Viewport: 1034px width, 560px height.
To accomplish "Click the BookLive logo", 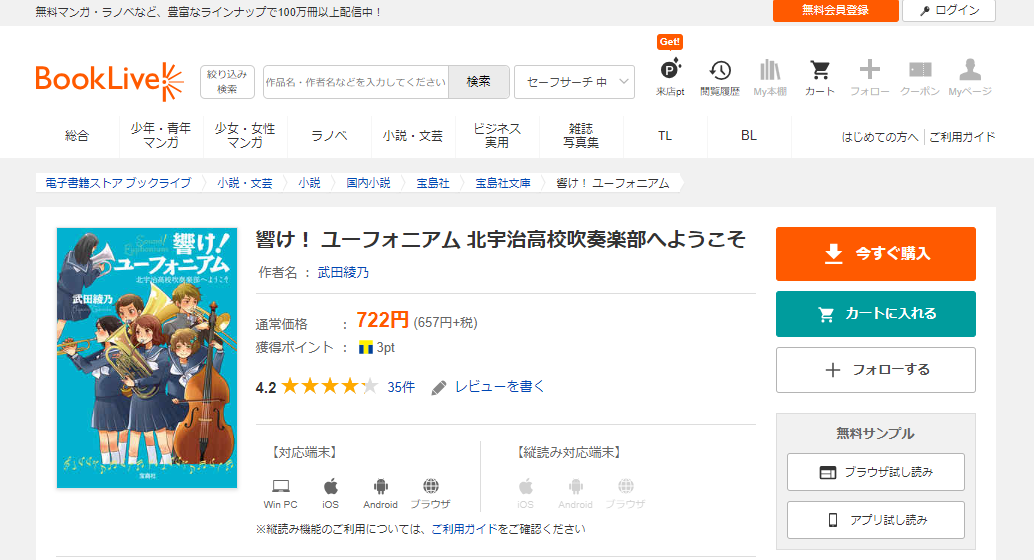I will point(109,81).
